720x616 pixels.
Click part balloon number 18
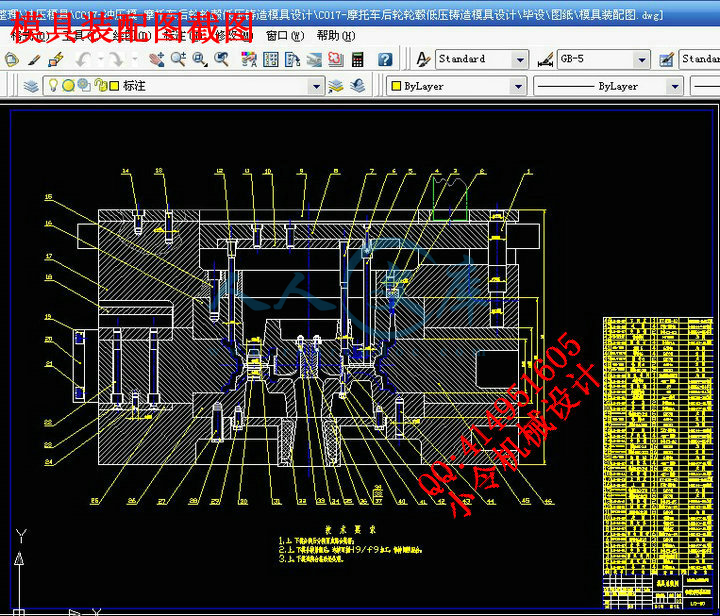pyautogui.click(x=159, y=171)
